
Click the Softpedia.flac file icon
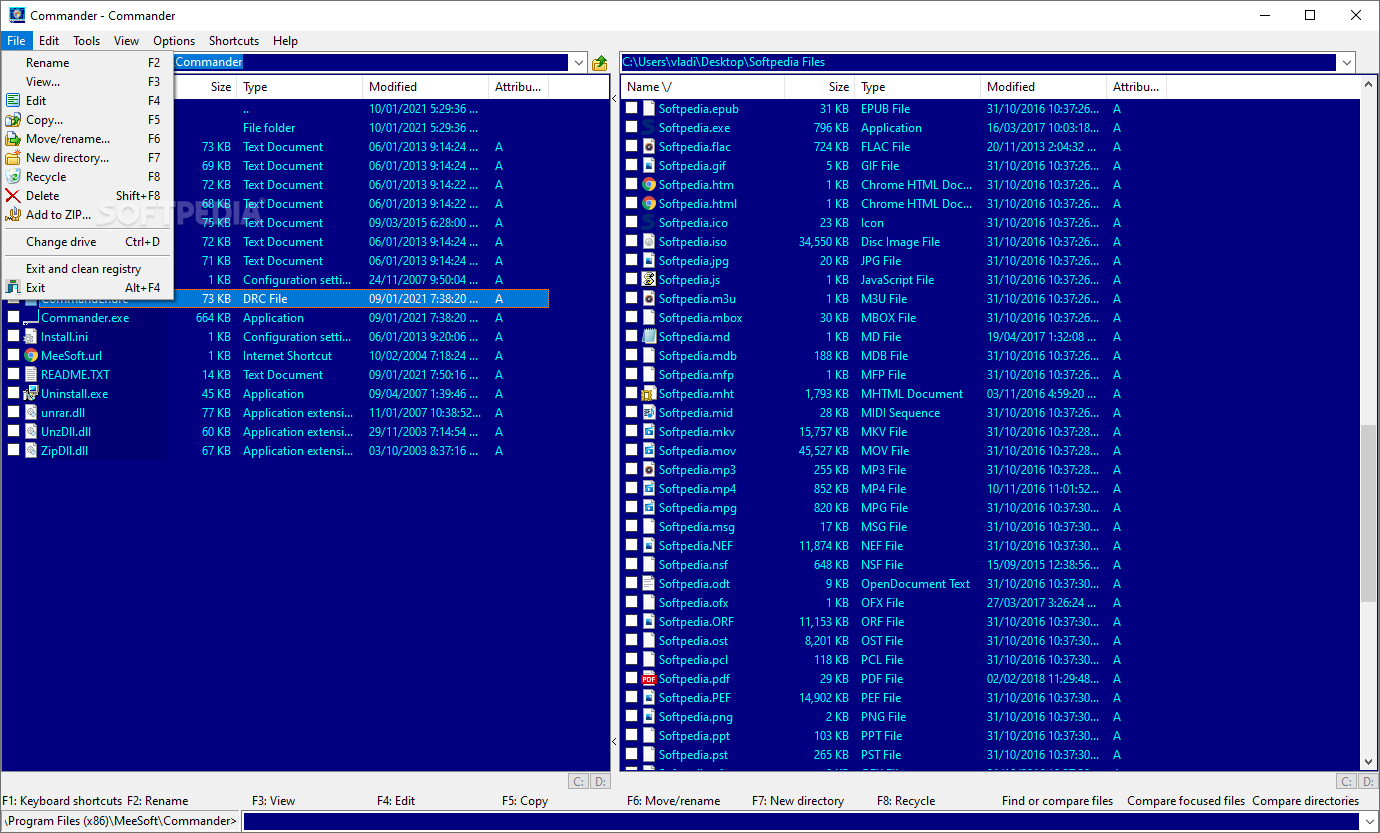click(648, 146)
